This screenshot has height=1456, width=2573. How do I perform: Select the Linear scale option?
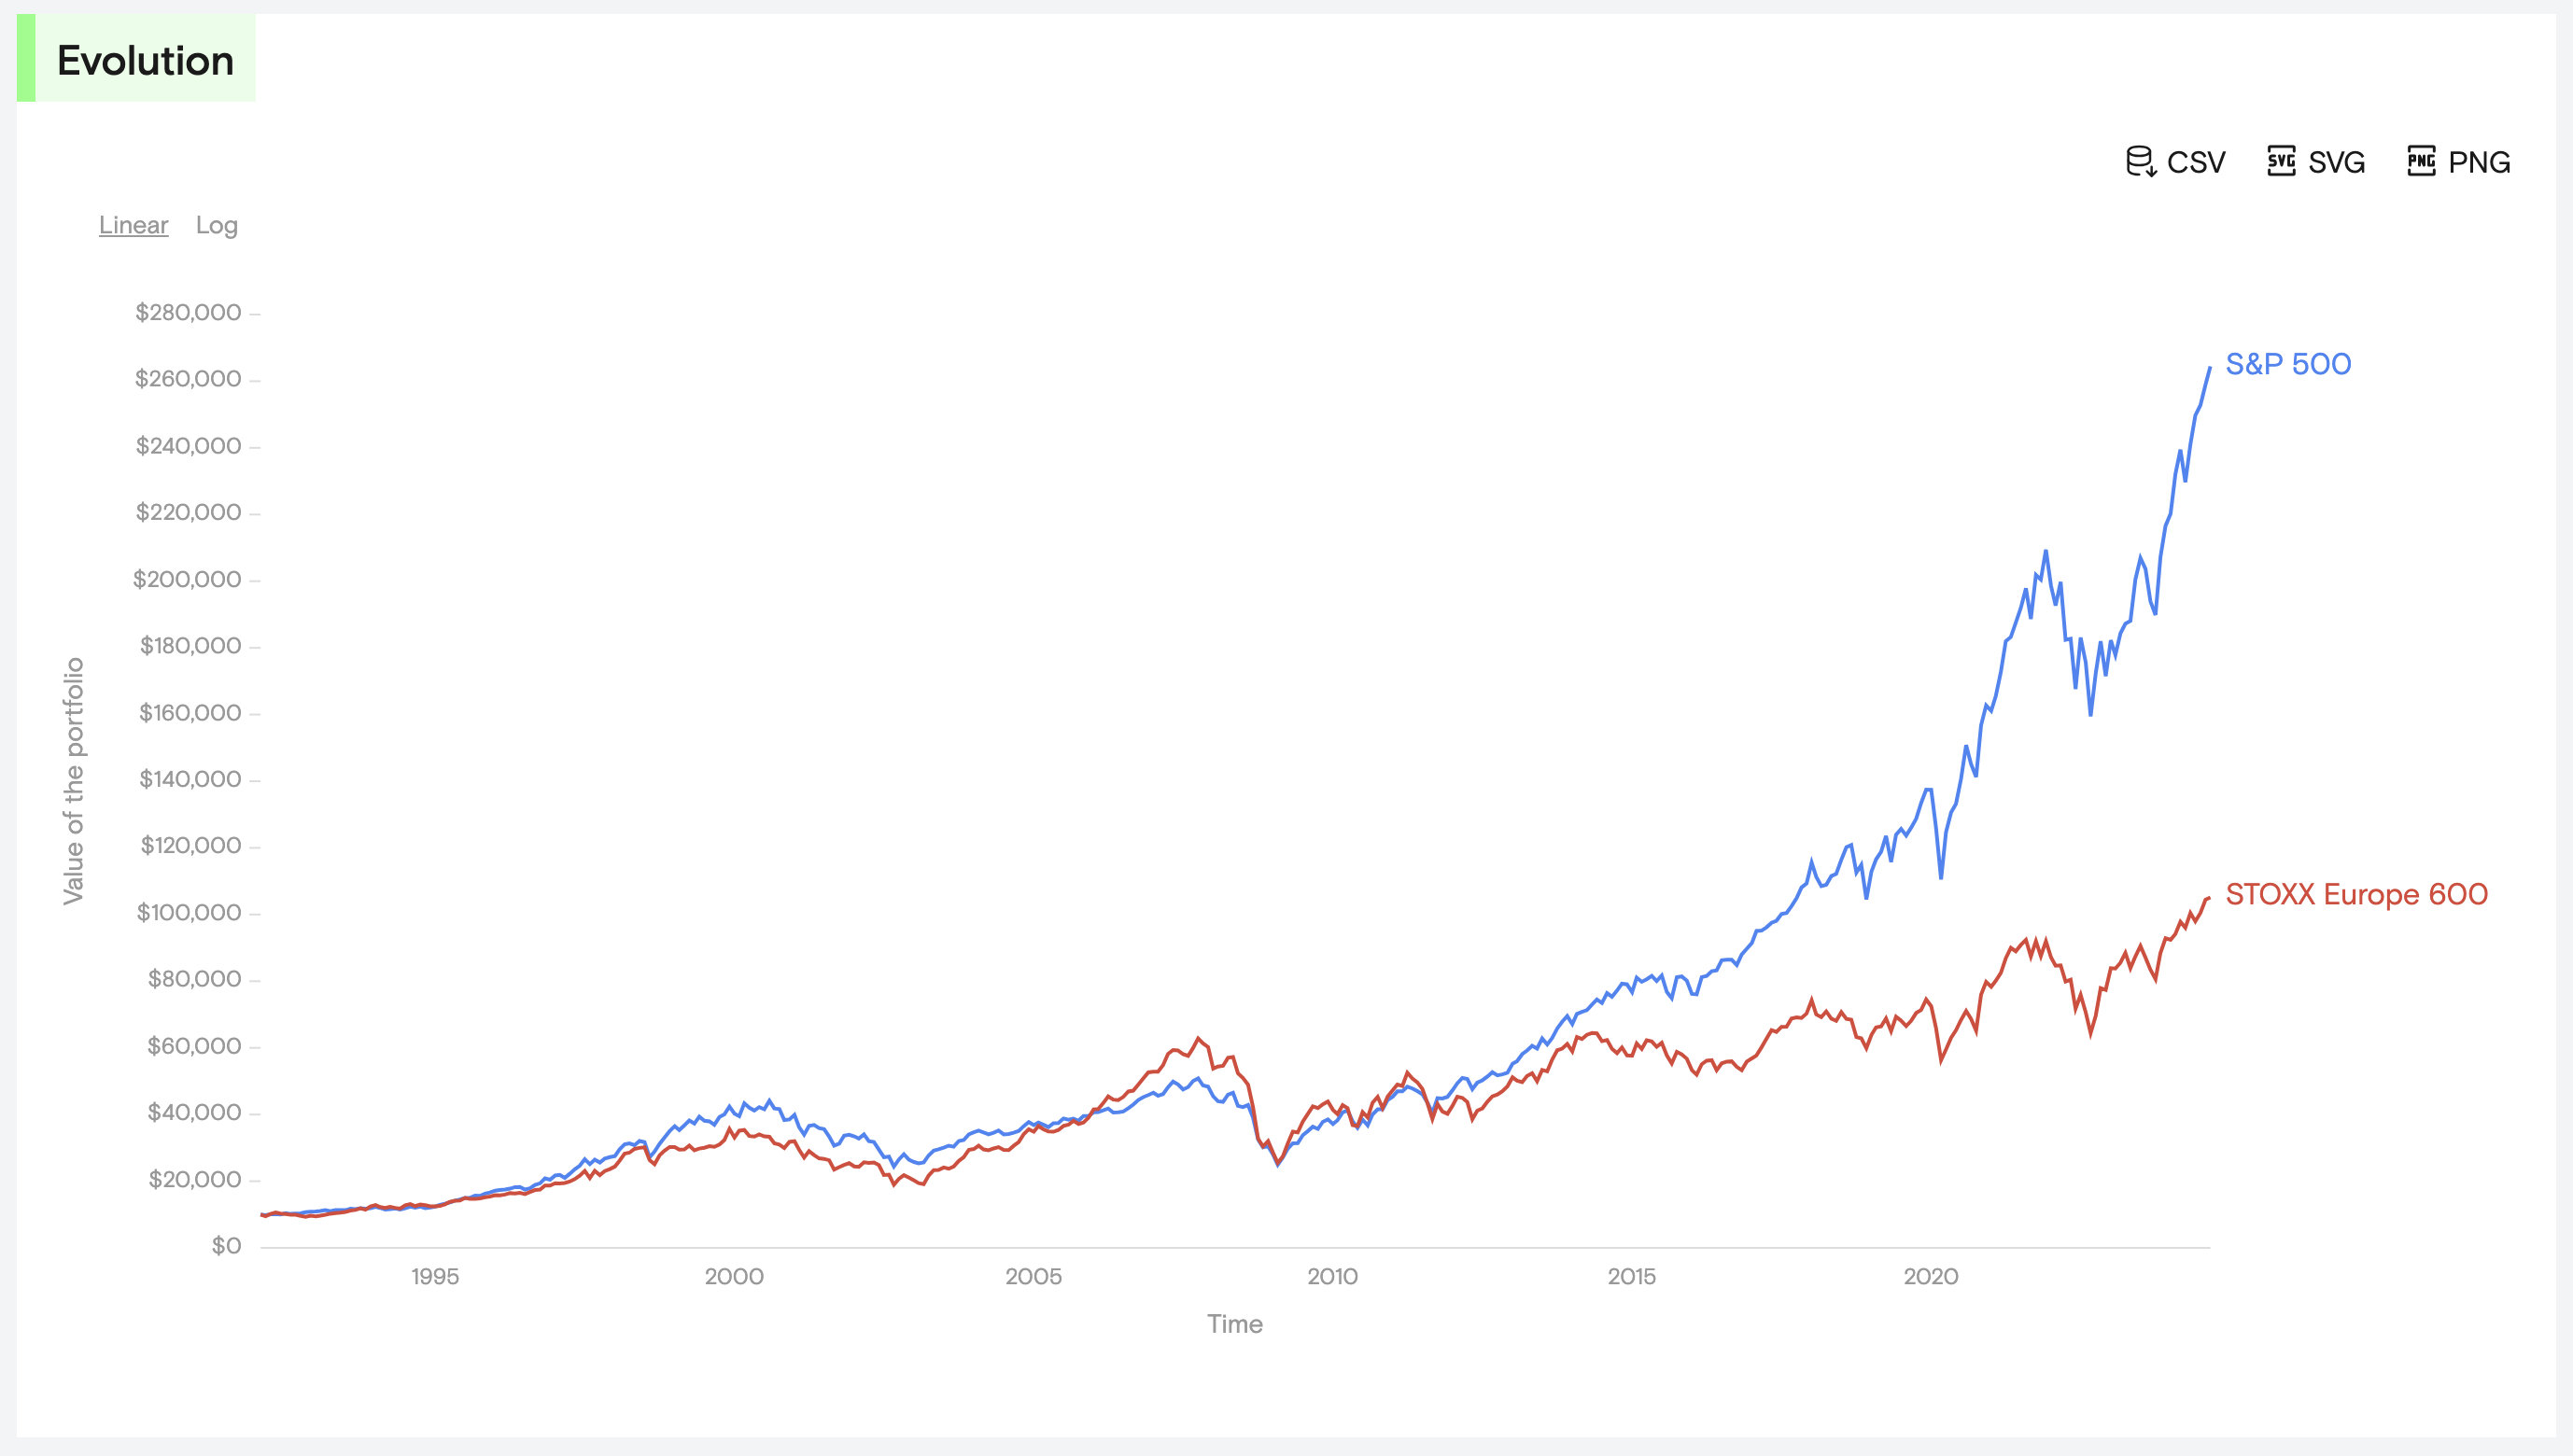[133, 225]
